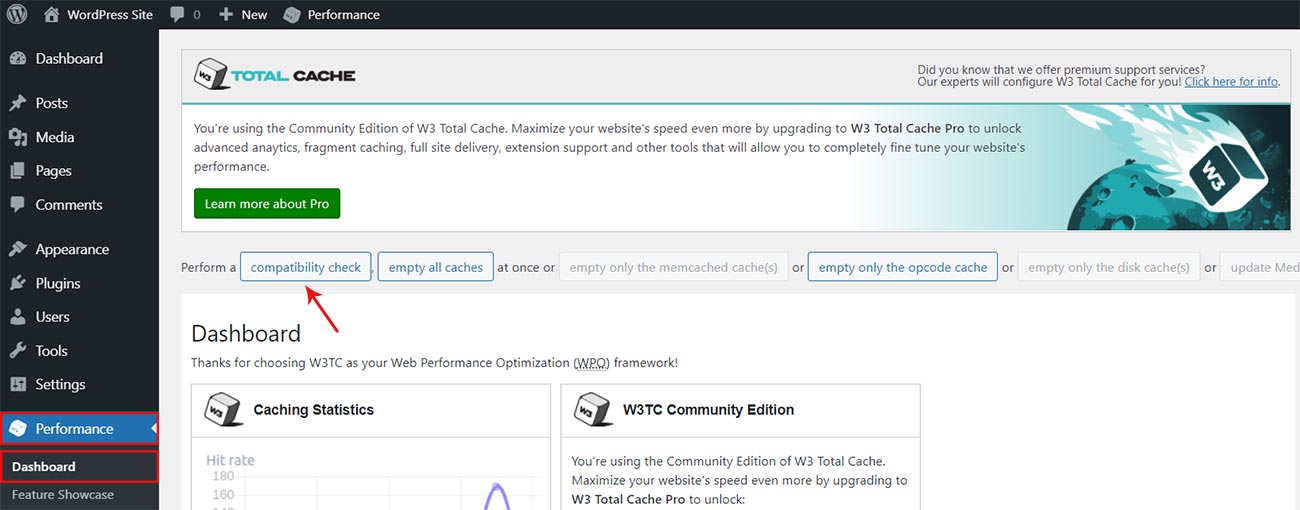Click the Settings sliders icon
Image resolution: width=1300 pixels, height=510 pixels.
18,385
